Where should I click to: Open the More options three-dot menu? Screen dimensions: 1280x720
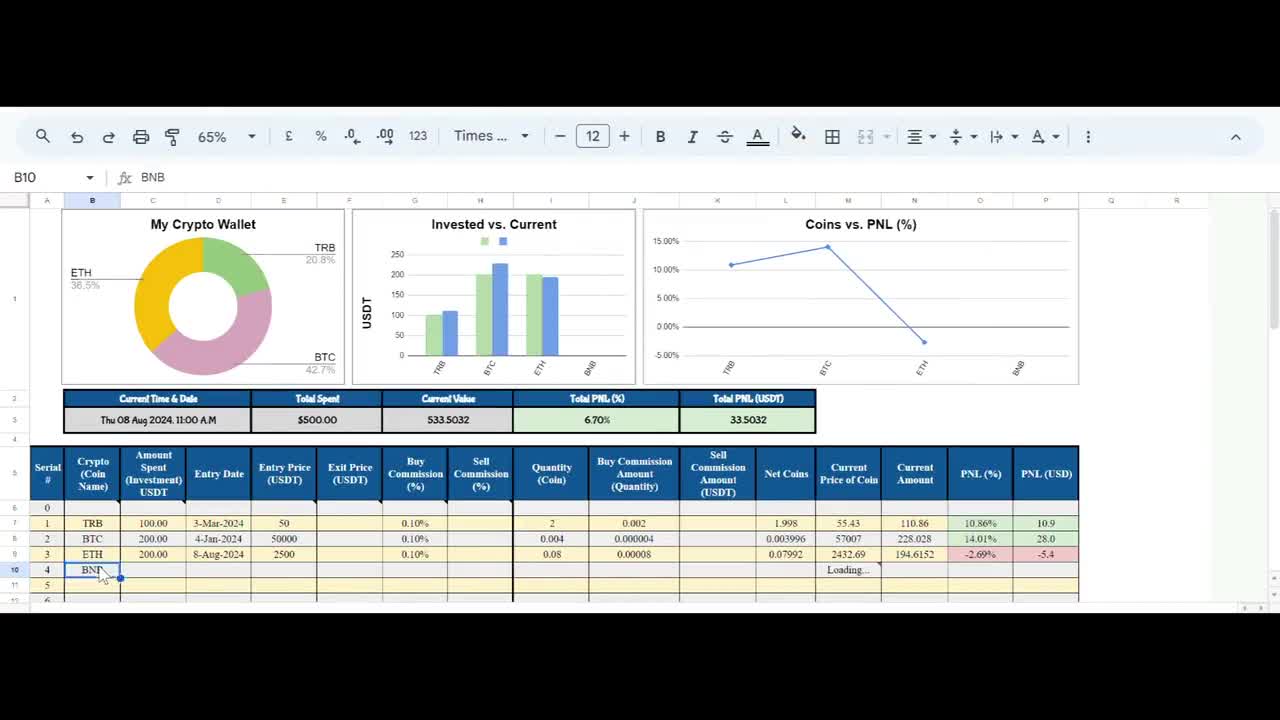coord(1088,136)
